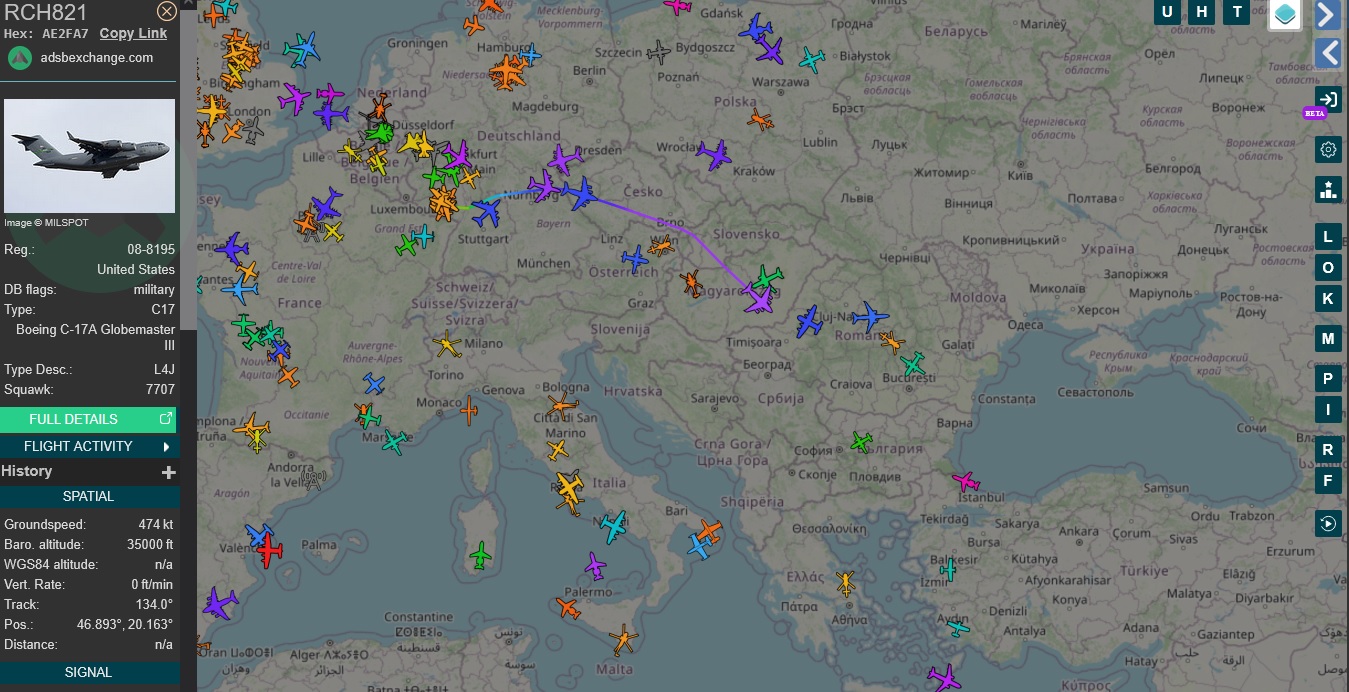Viewport: 1349px width, 692px height.
Task: Click the right-pointing chevron button
Action: tap(1327, 15)
